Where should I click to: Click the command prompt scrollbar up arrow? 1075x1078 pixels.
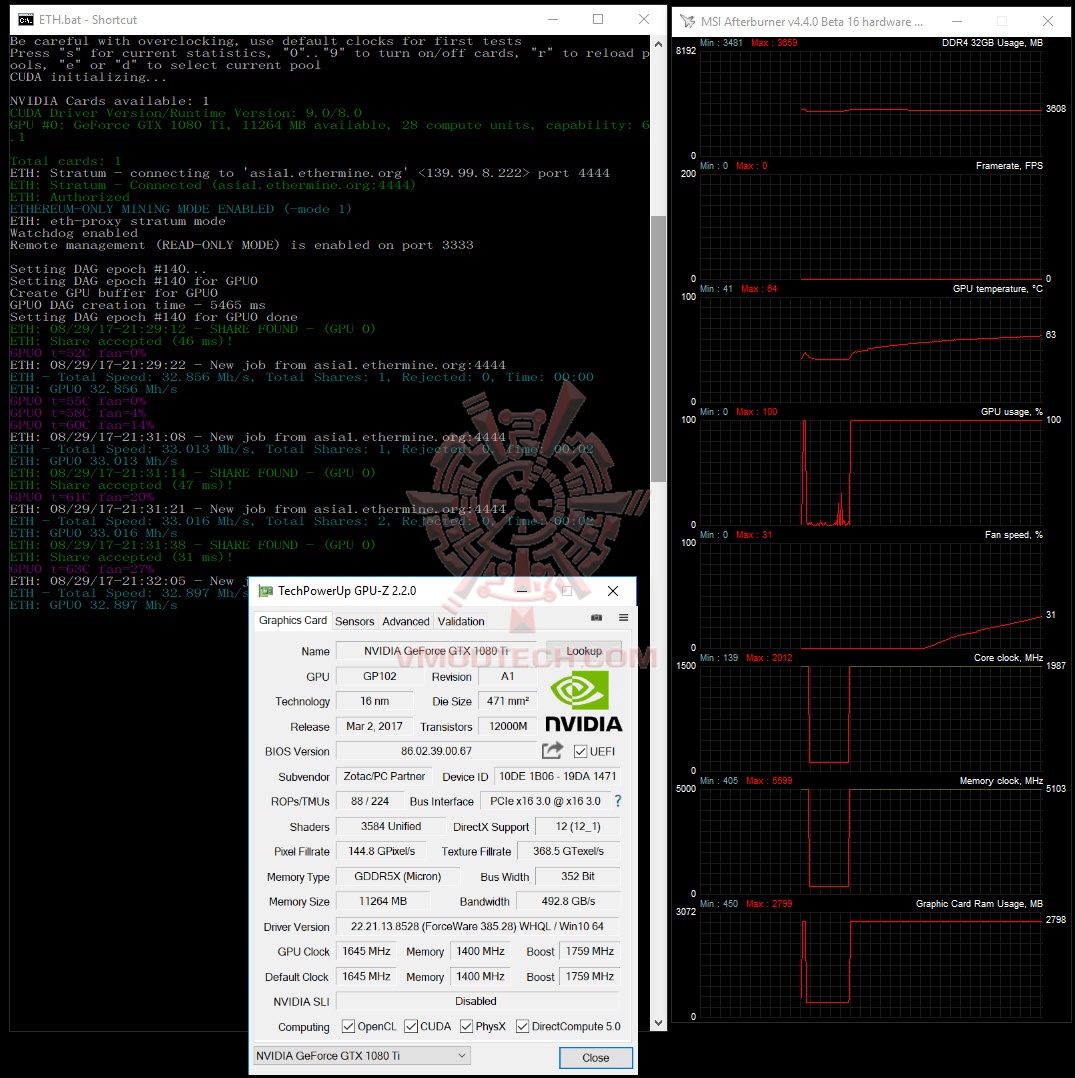[x=658, y=43]
